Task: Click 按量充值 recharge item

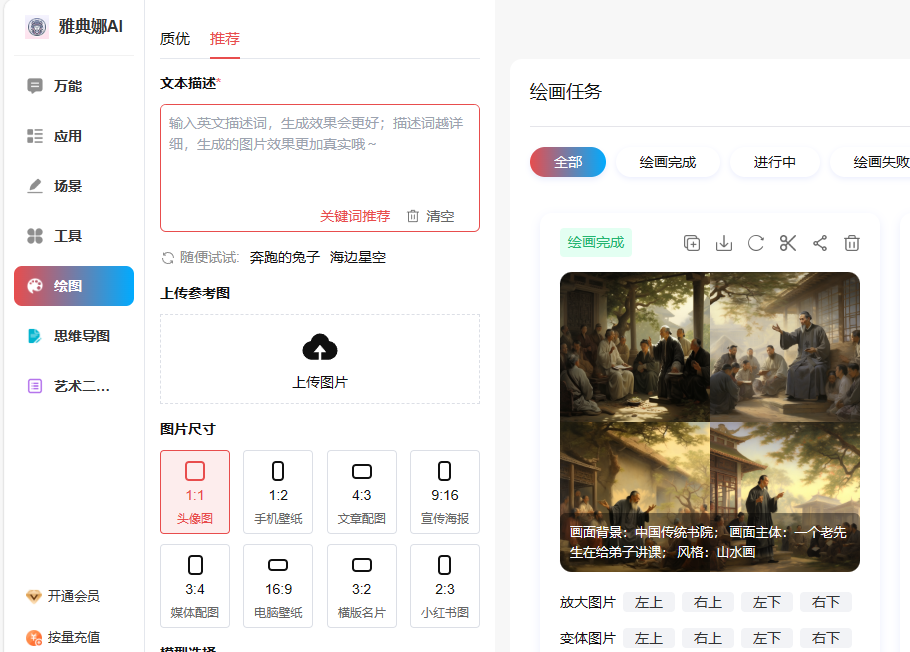Action: 63,637
